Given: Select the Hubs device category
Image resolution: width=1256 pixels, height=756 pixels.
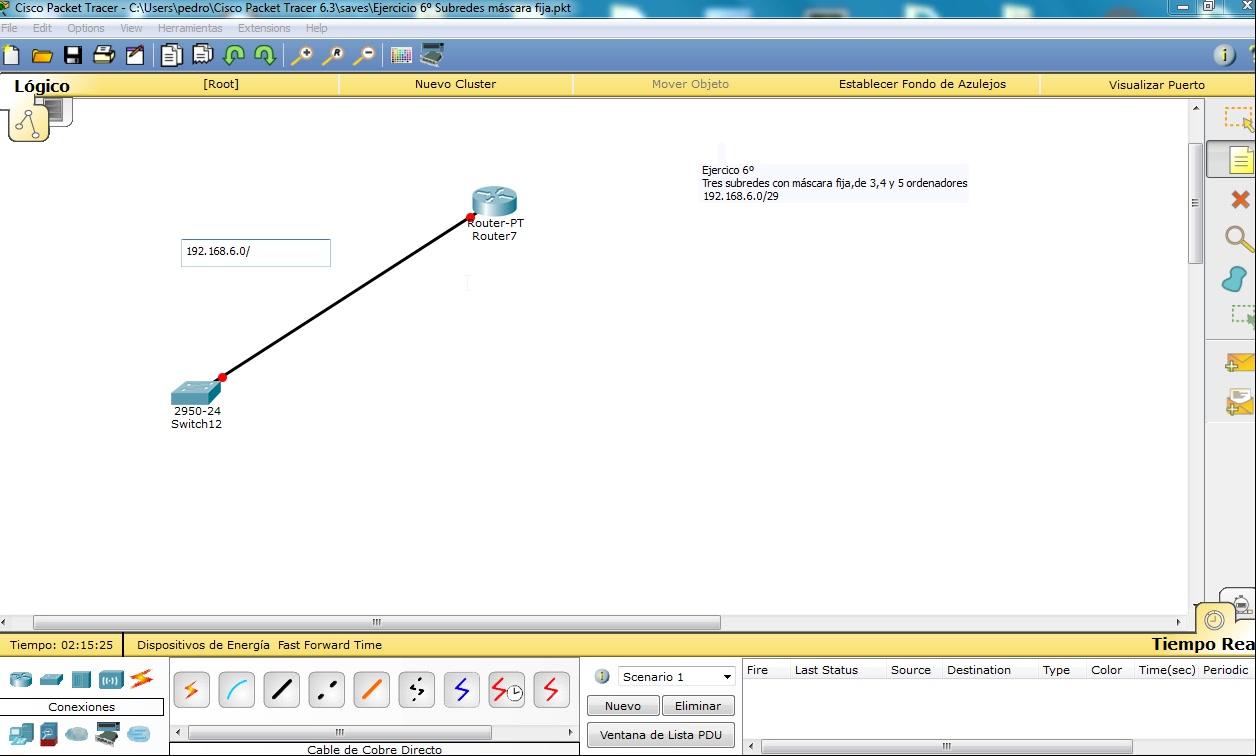Looking at the screenshot, I should click(81, 679).
